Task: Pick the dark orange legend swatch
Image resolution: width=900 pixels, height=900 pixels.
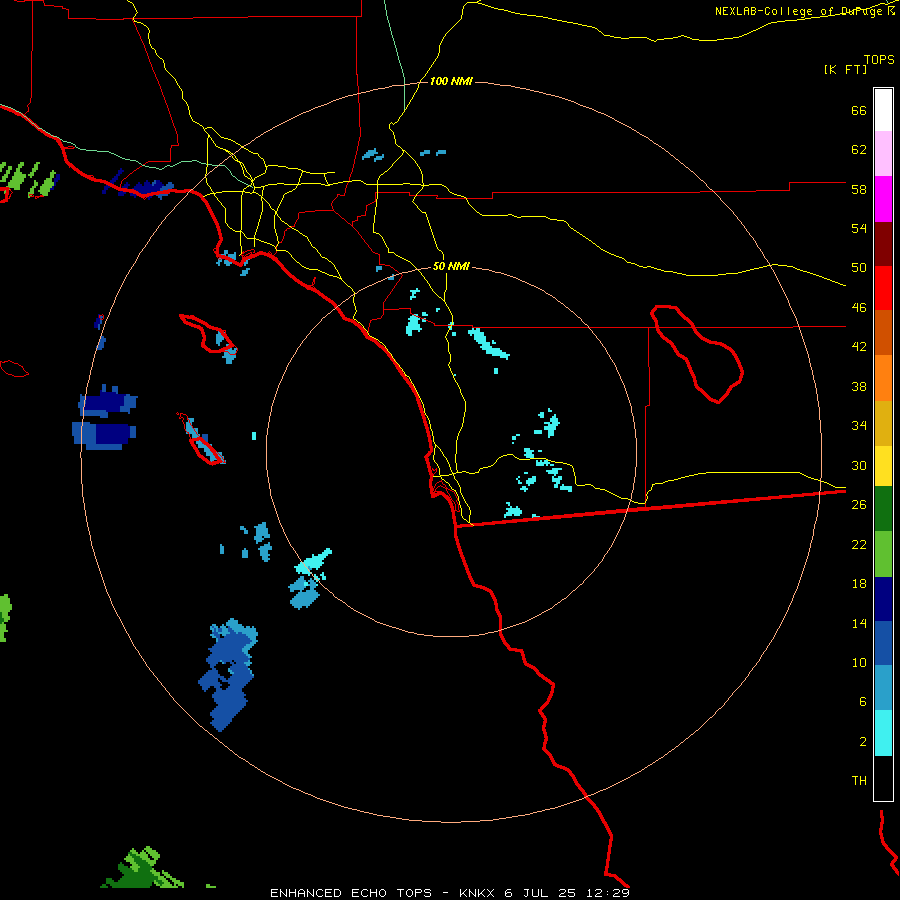Action: 883,332
